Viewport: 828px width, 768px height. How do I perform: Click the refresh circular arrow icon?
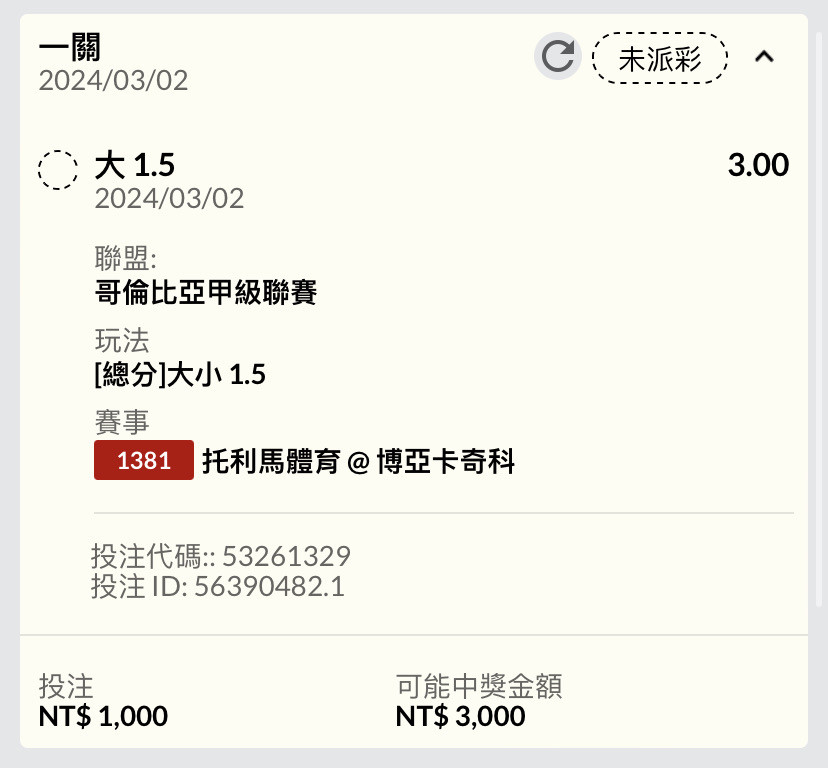(x=558, y=56)
